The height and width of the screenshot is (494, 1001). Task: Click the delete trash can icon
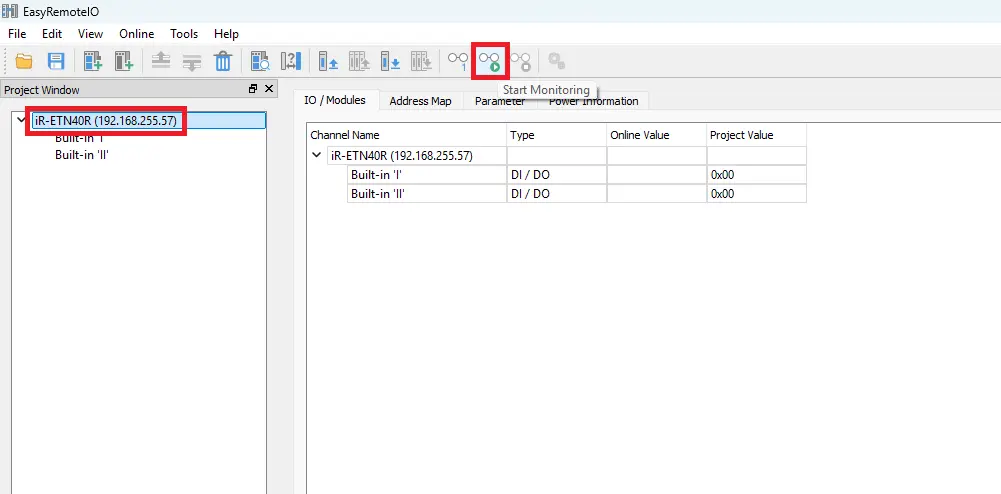[224, 61]
